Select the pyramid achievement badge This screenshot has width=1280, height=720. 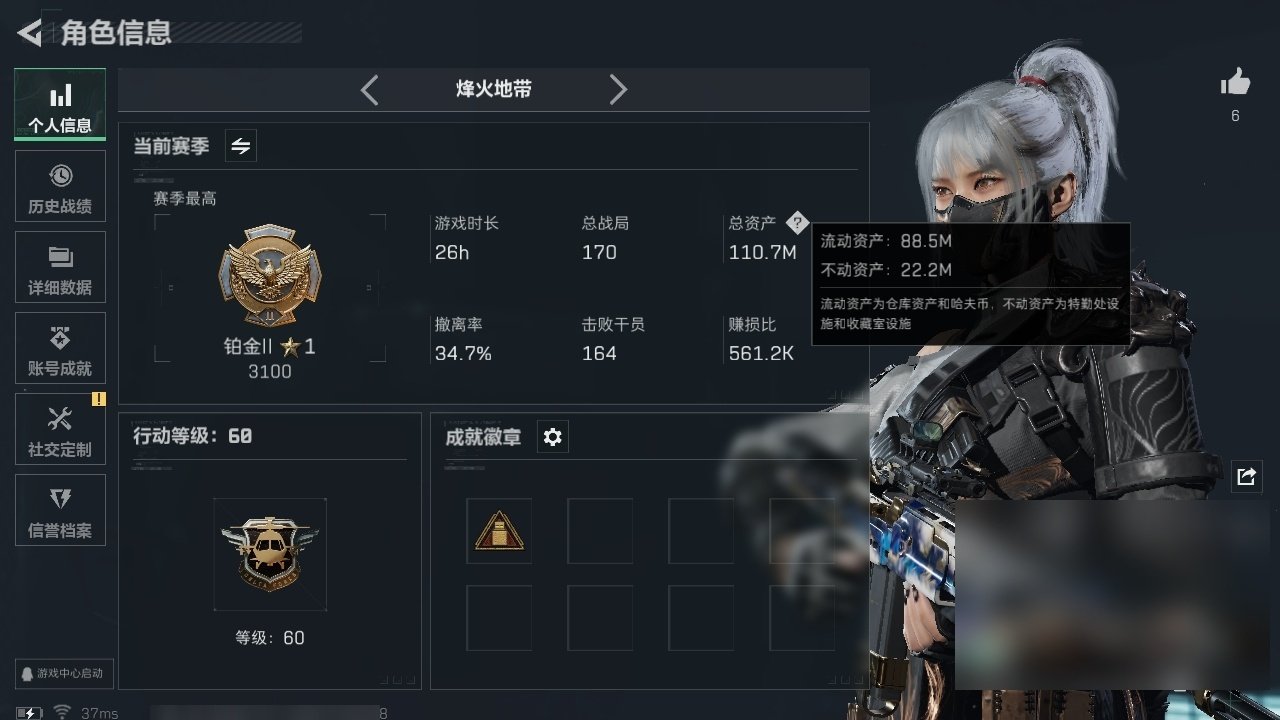pyautogui.click(x=499, y=531)
